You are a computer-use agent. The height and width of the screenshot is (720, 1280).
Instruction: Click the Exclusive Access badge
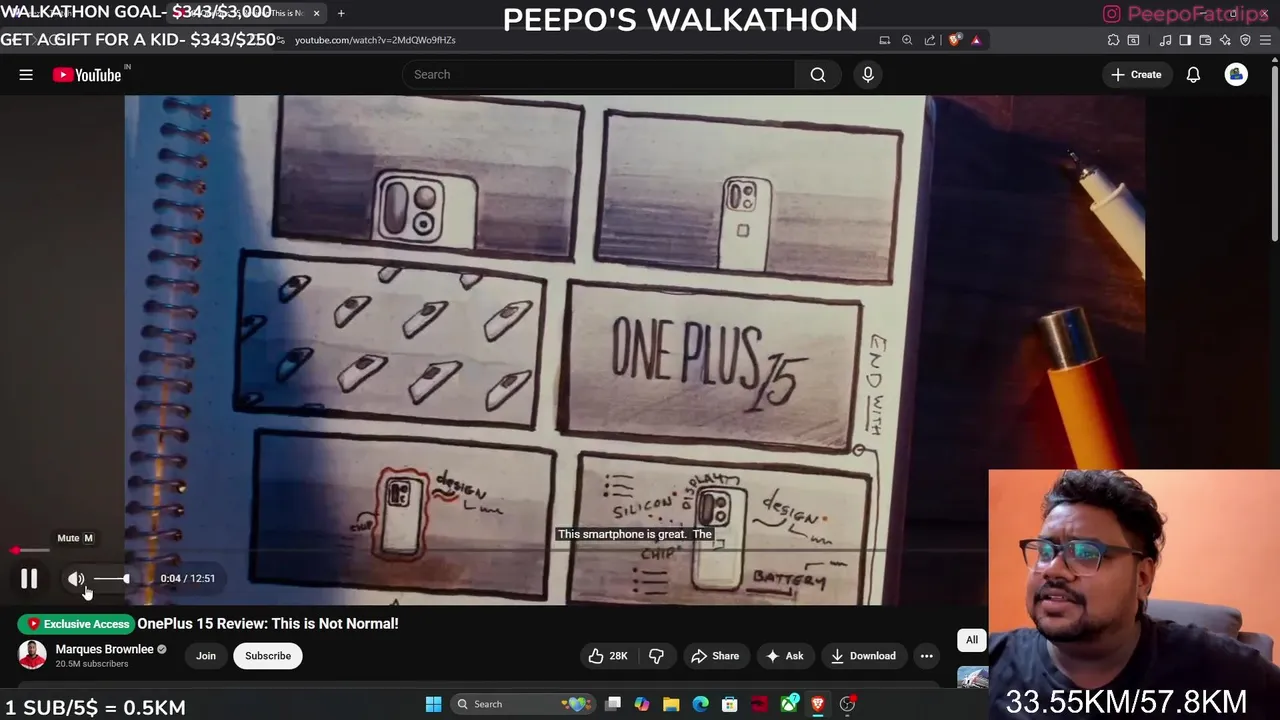click(x=78, y=624)
